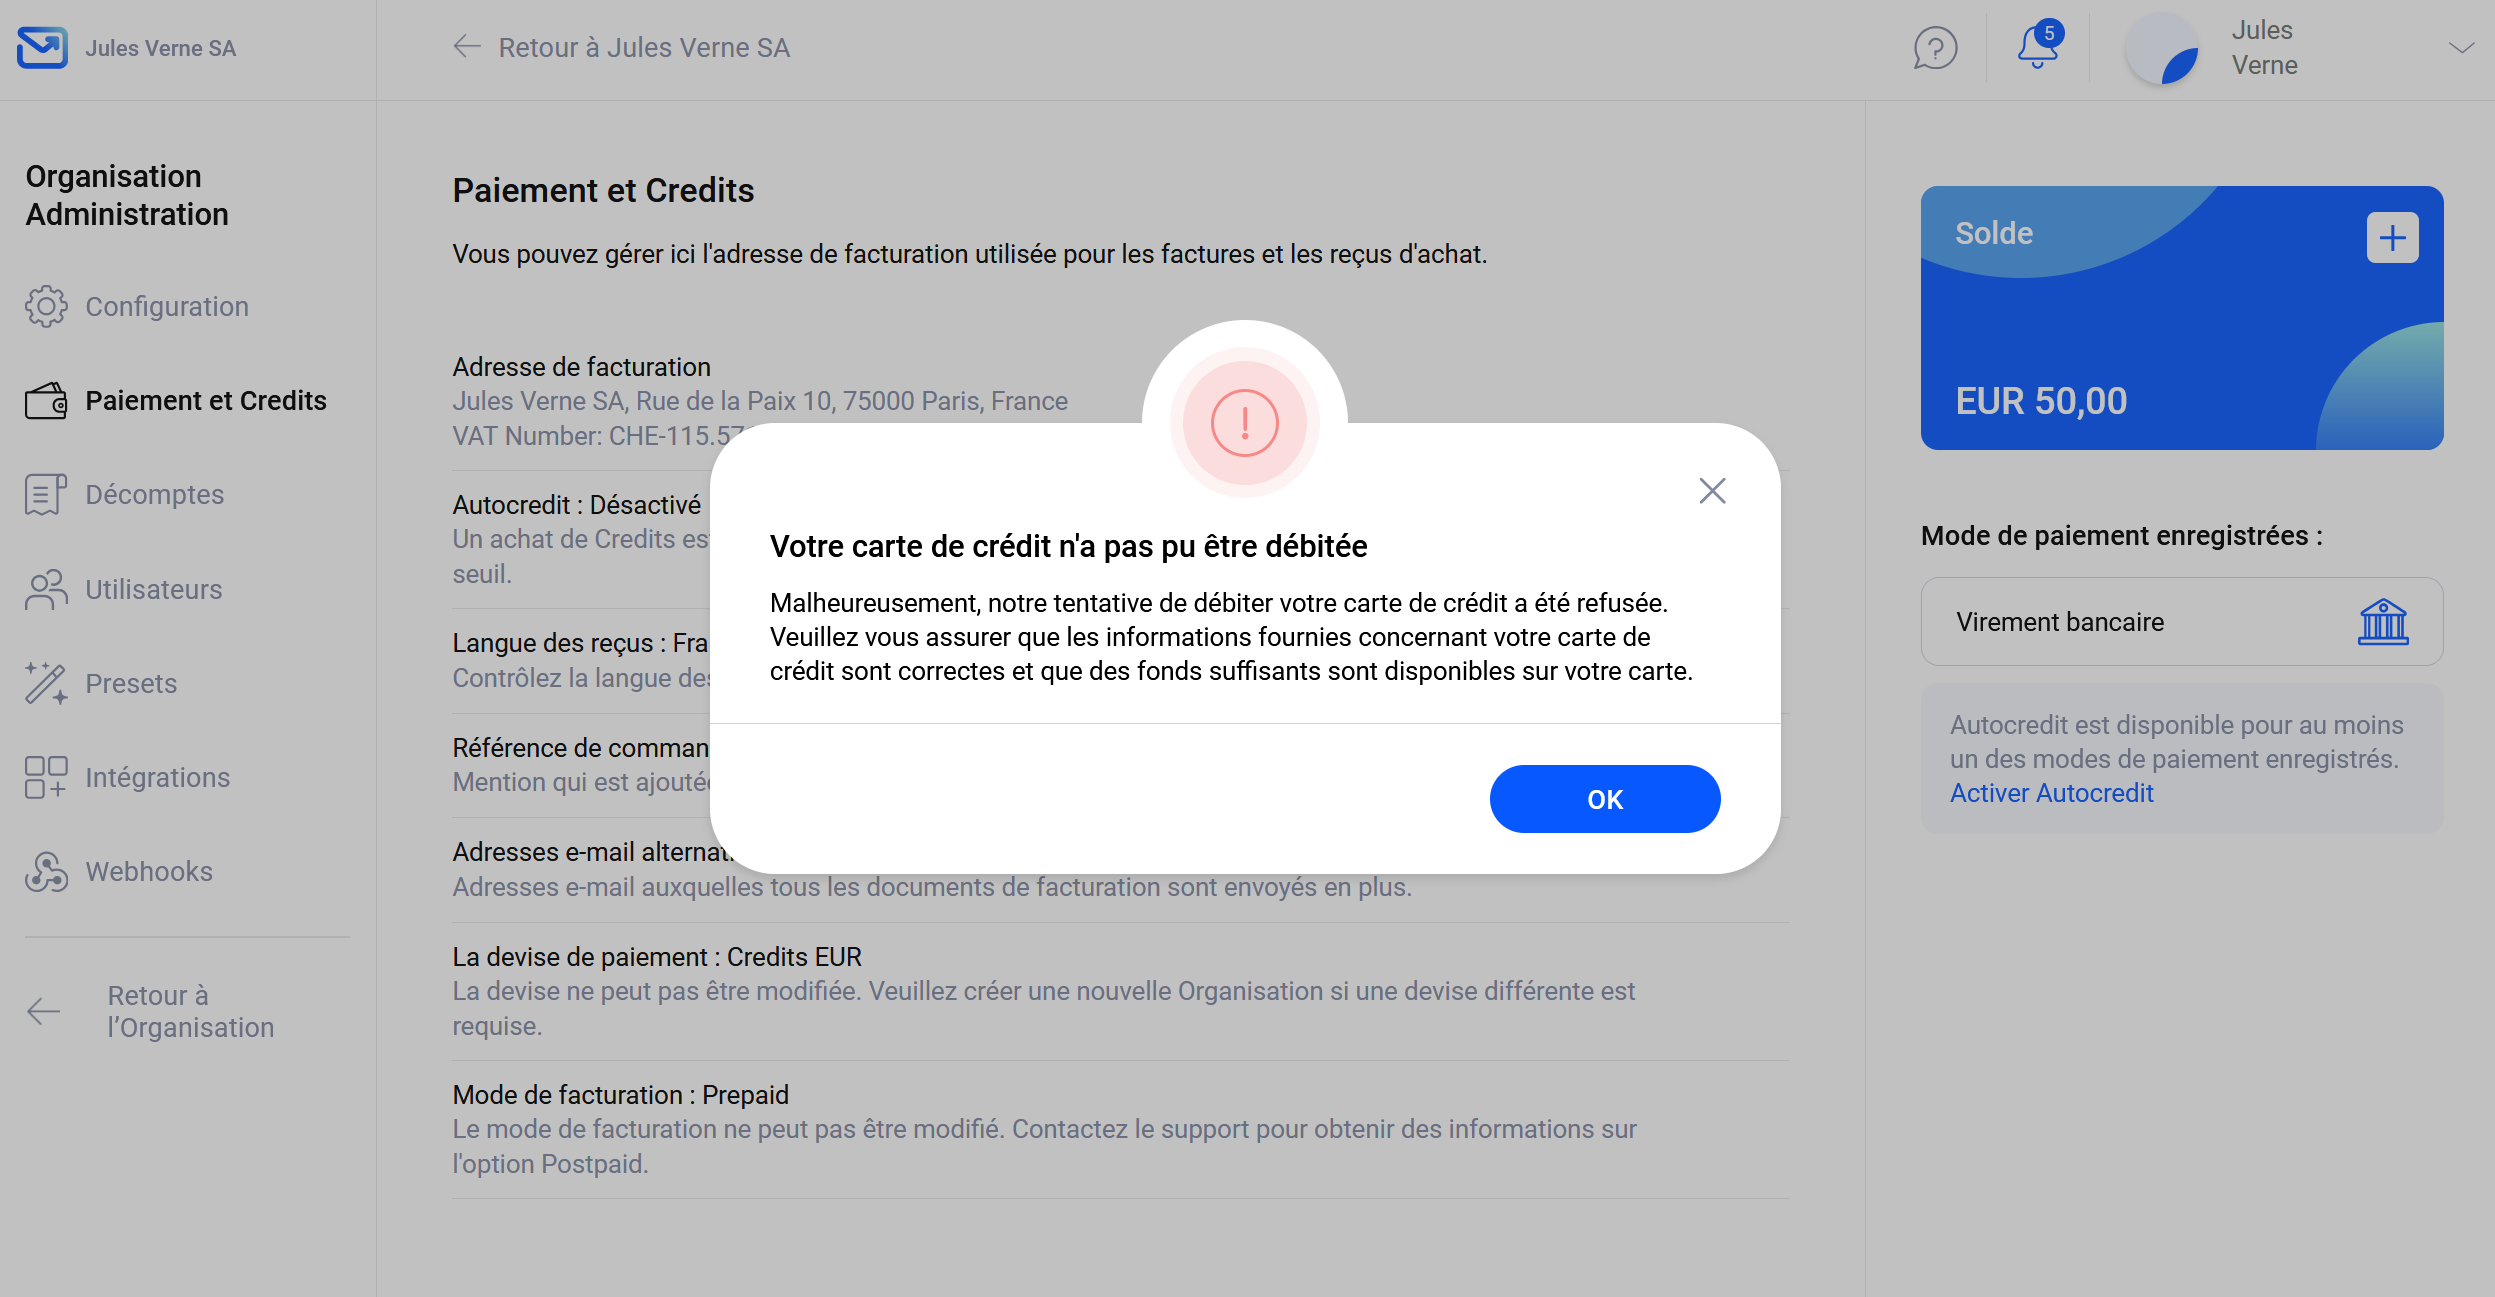
Task: Select Paiement et Credits menu item
Action: (205, 400)
